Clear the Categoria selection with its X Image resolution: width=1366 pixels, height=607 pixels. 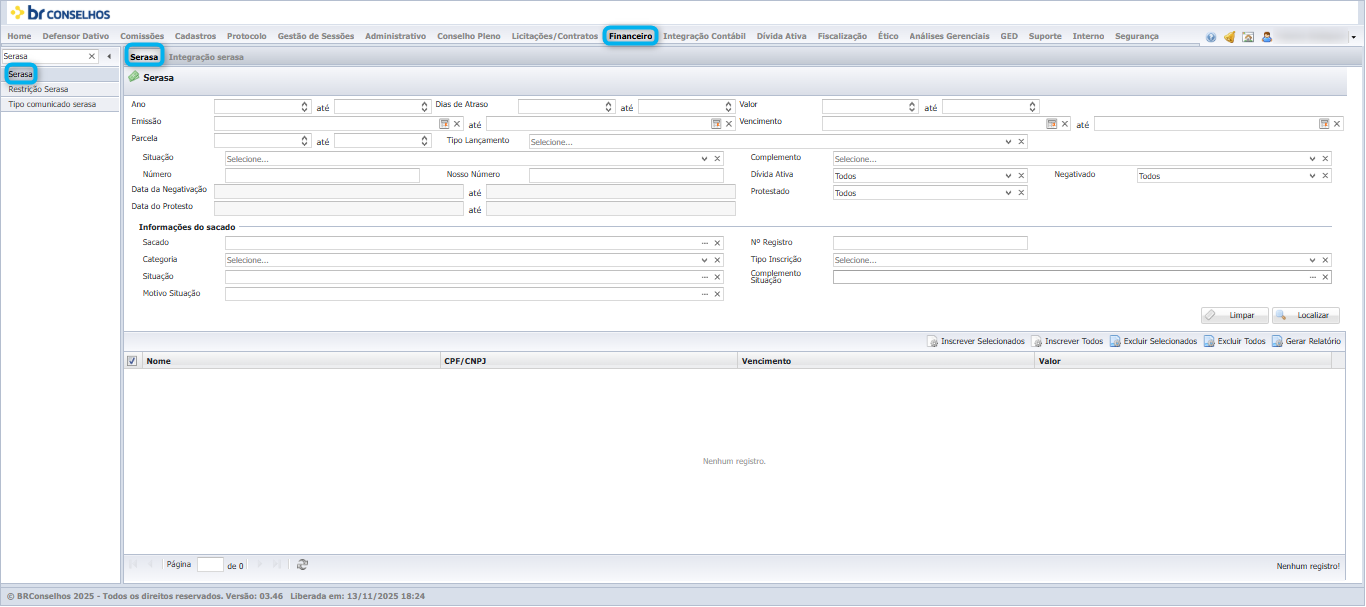coord(717,260)
